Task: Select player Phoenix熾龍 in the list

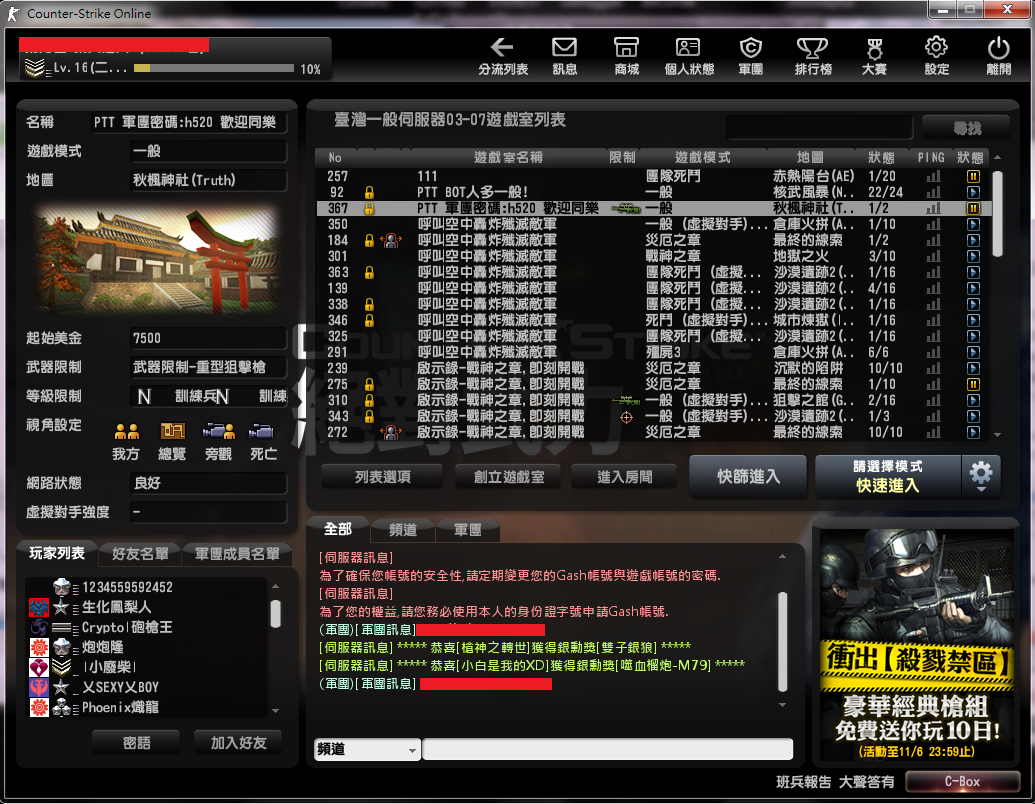Action: pos(147,707)
